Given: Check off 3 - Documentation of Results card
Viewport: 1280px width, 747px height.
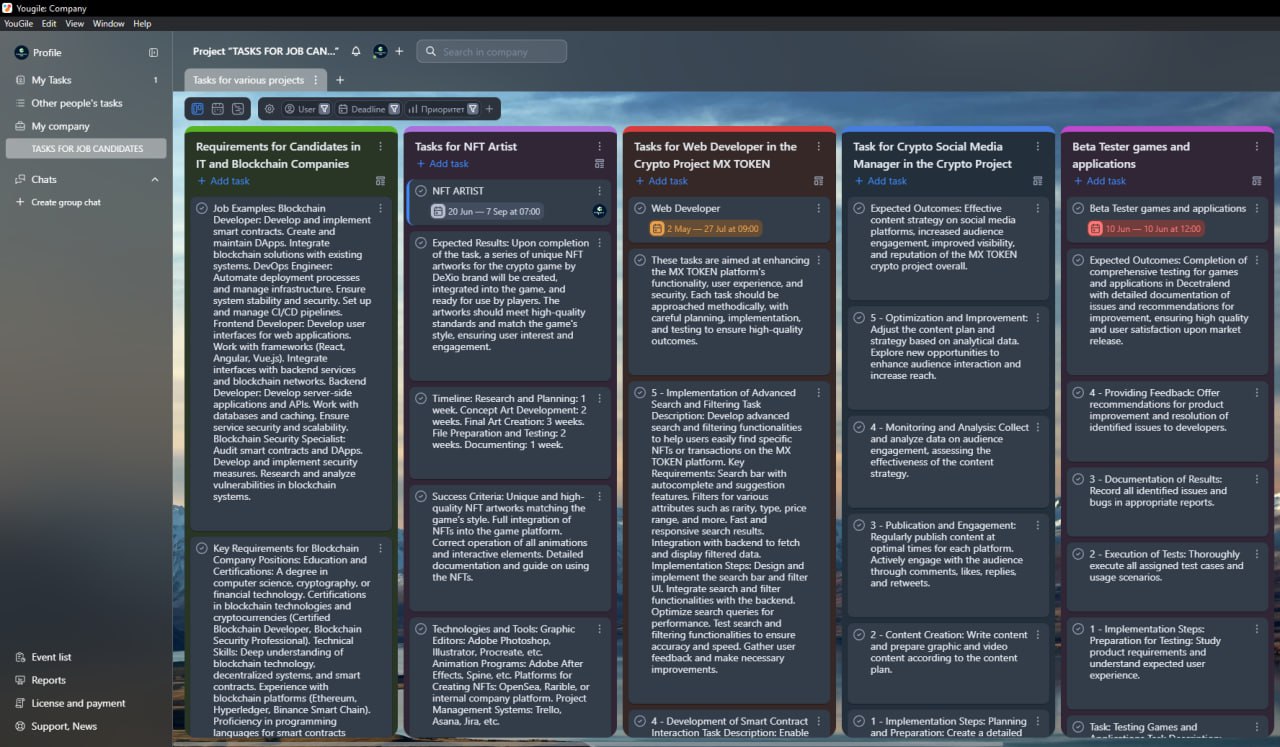Looking at the screenshot, I should [1078, 479].
